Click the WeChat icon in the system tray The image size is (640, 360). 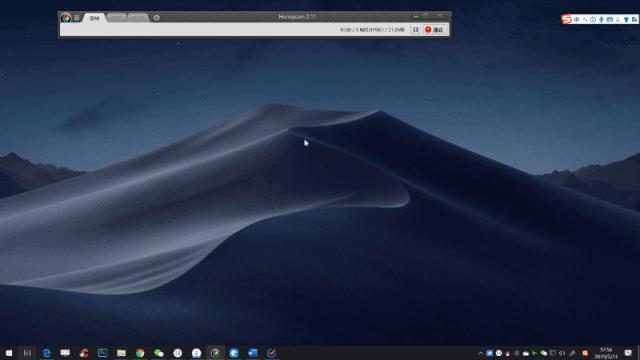543,353
